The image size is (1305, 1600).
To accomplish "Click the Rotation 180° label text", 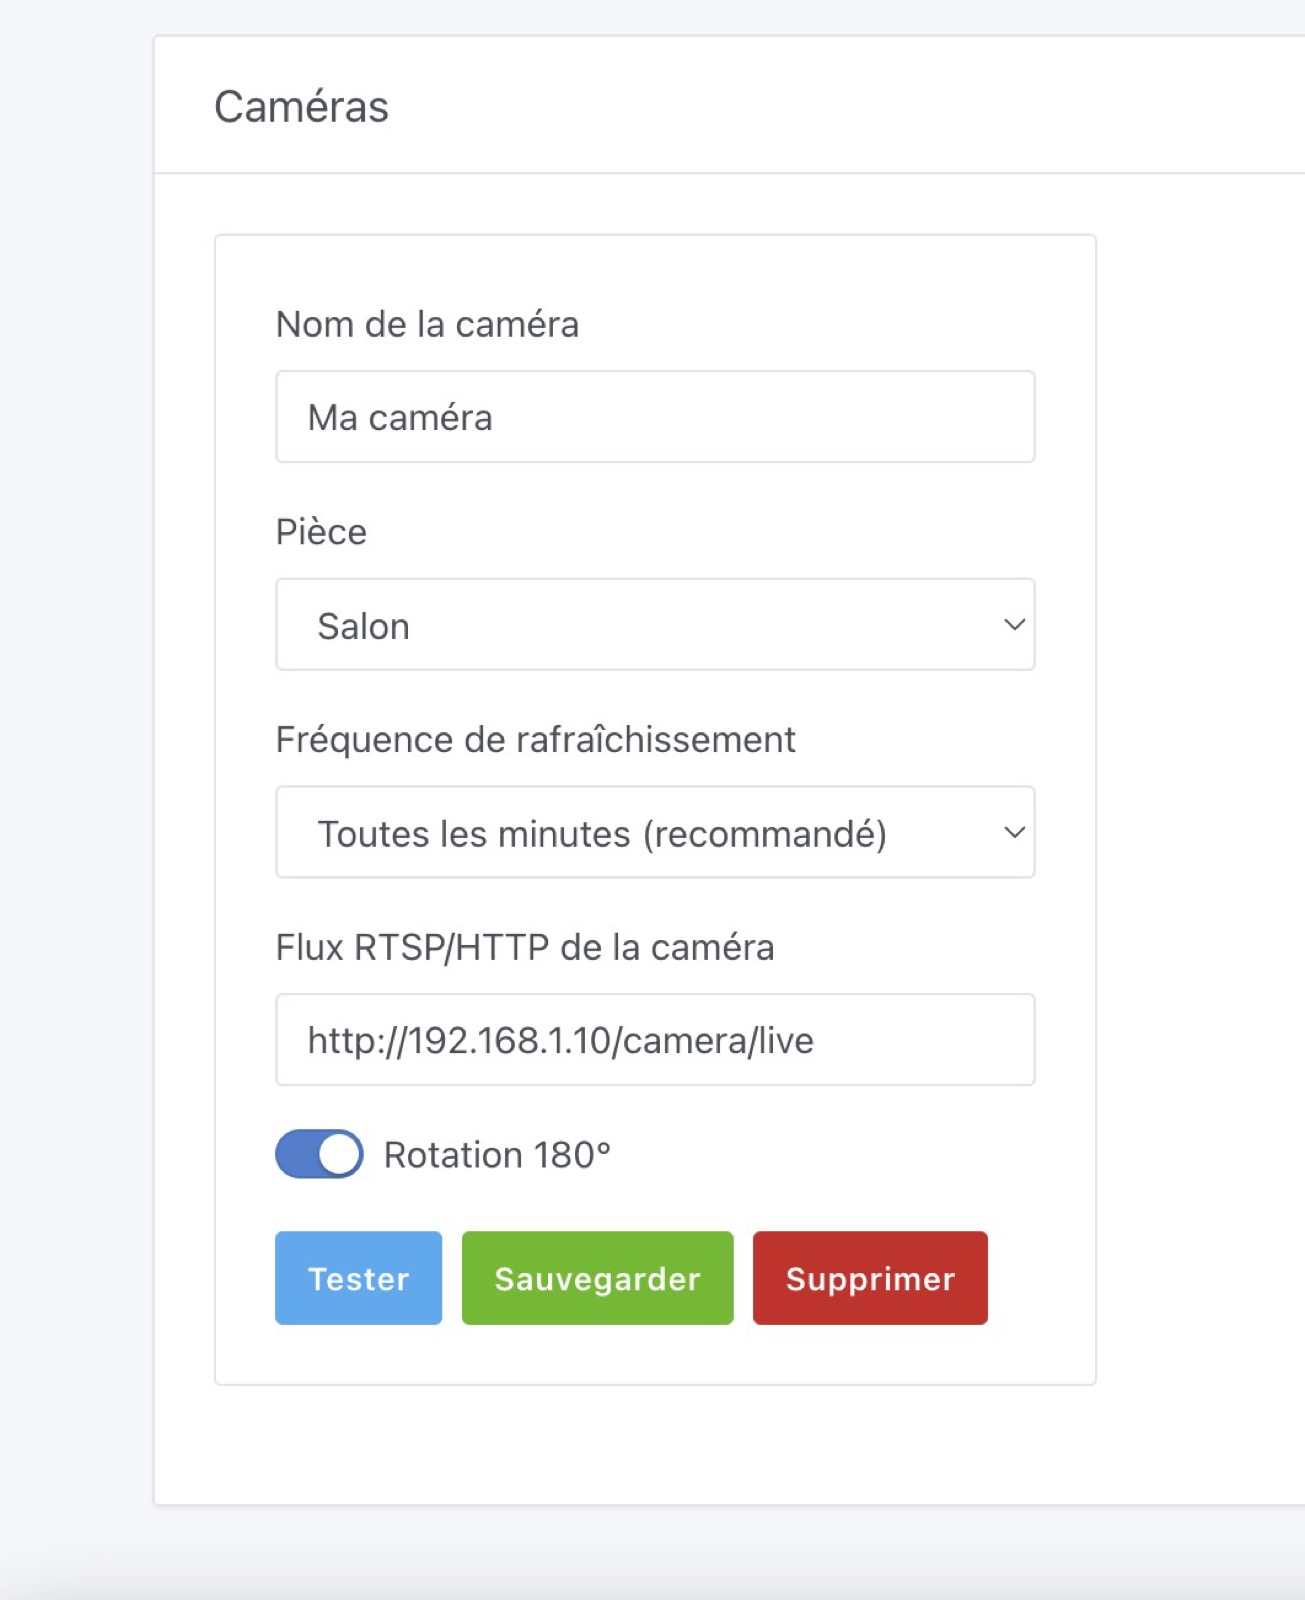I will [497, 1155].
